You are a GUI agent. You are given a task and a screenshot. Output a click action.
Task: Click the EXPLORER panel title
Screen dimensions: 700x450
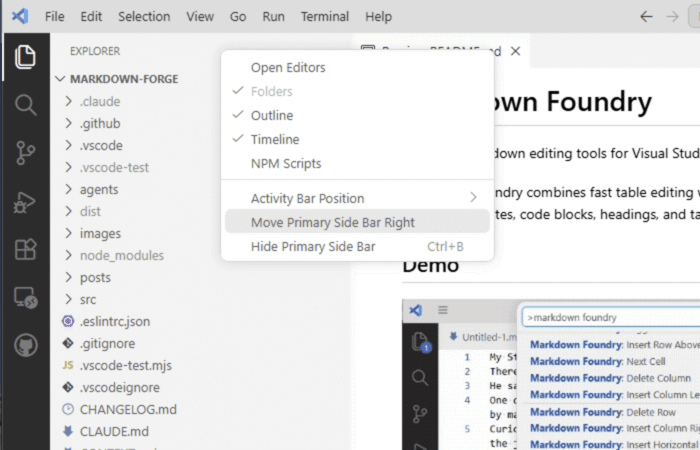coord(95,51)
